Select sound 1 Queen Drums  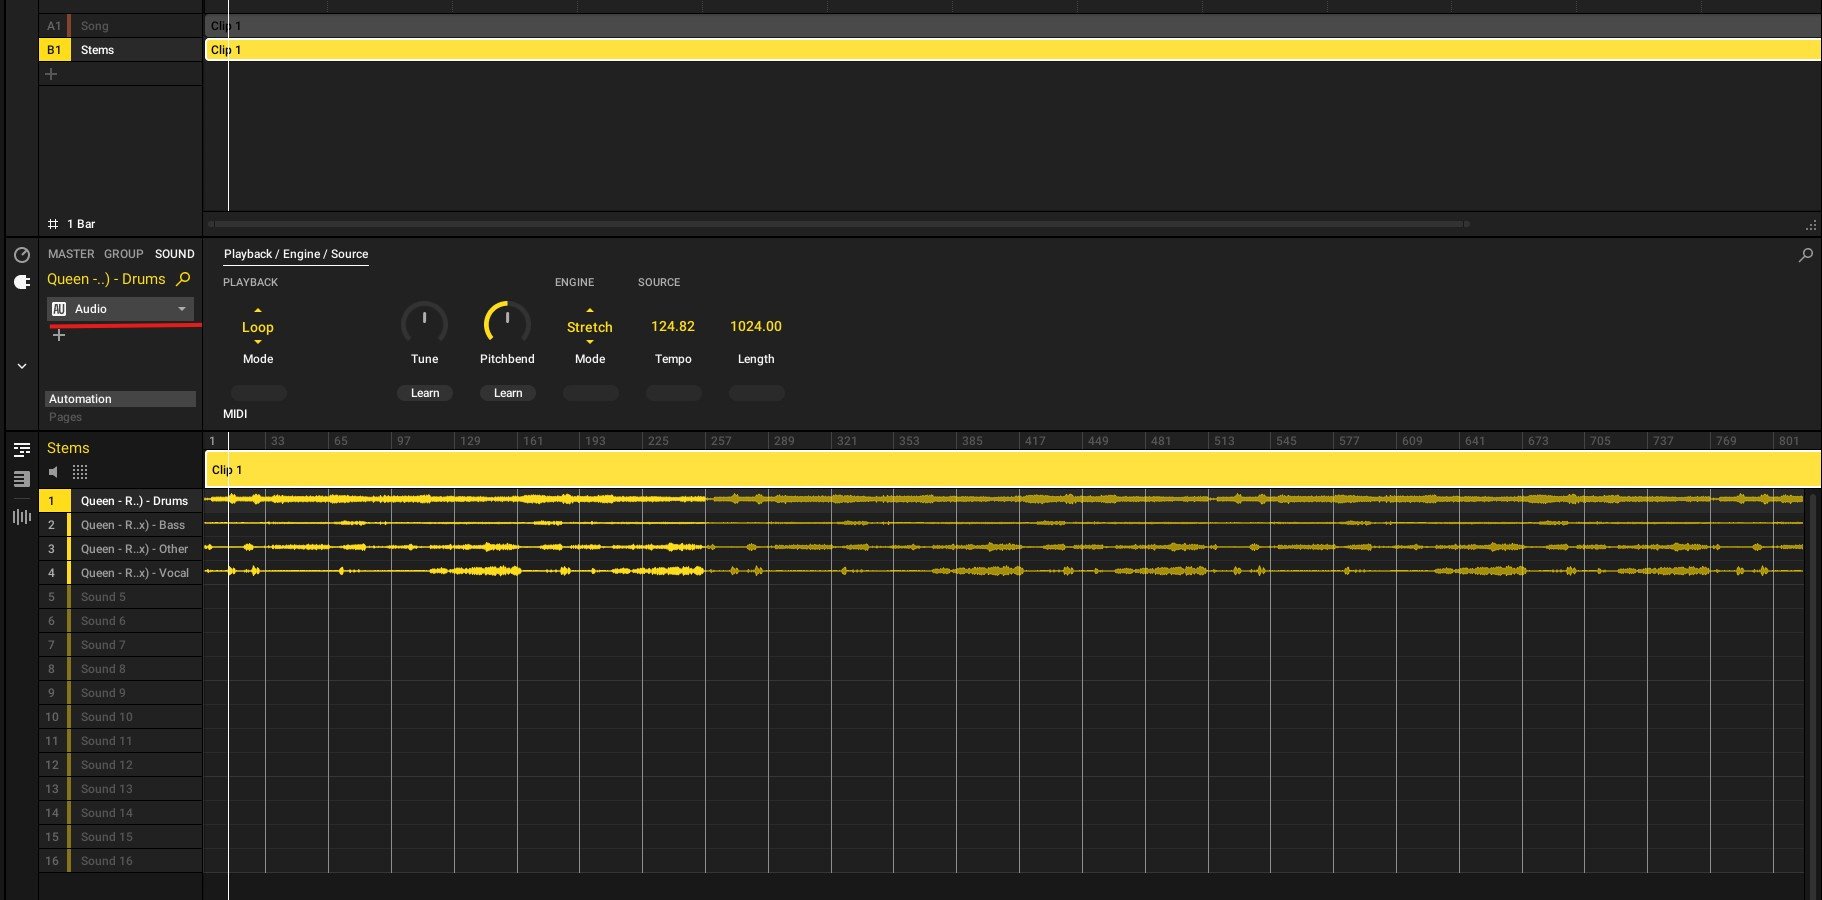120,501
